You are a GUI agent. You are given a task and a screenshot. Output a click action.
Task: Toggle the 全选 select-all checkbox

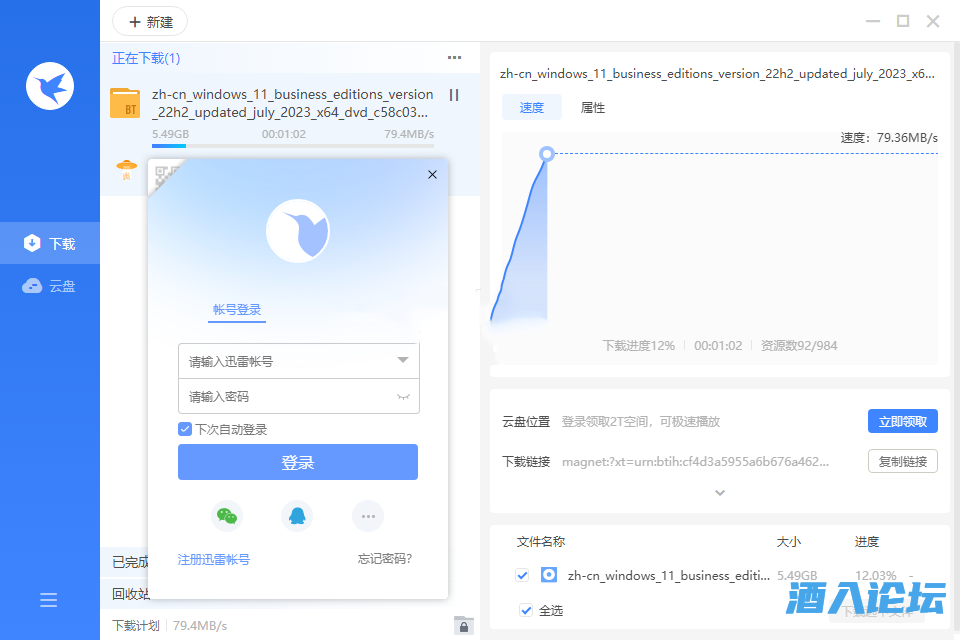pyautogui.click(x=526, y=610)
